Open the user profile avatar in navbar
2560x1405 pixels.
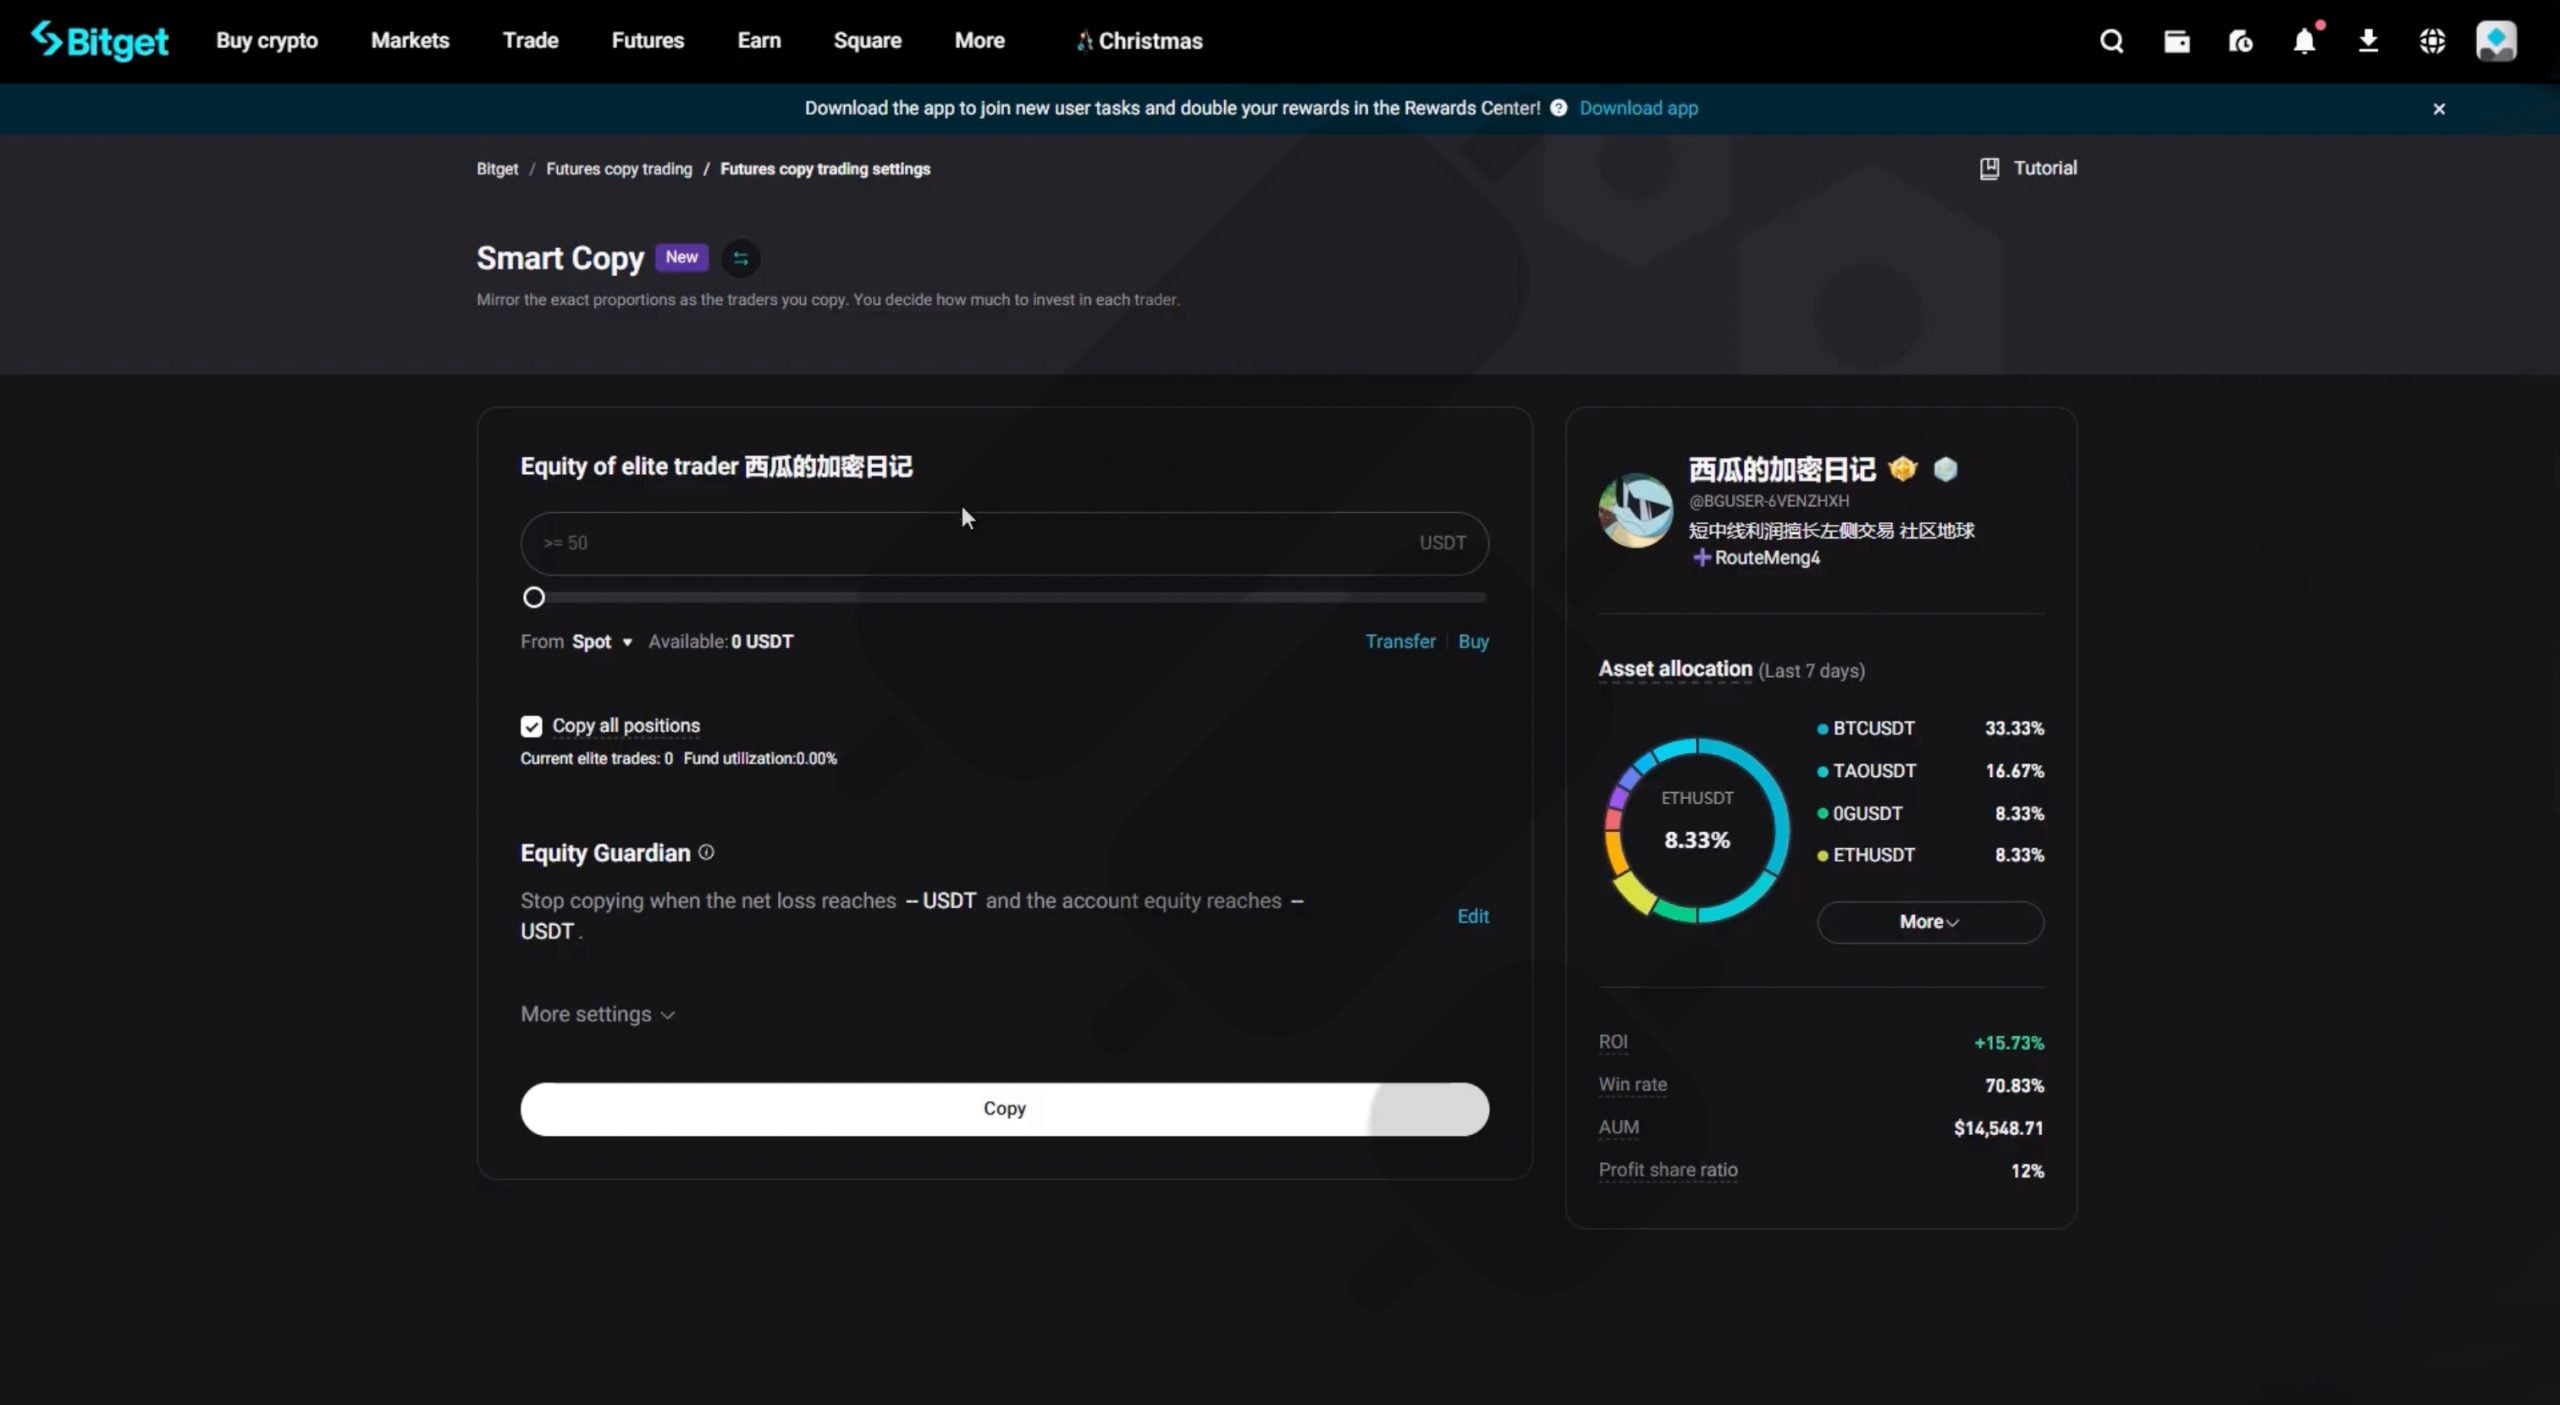click(x=2496, y=41)
